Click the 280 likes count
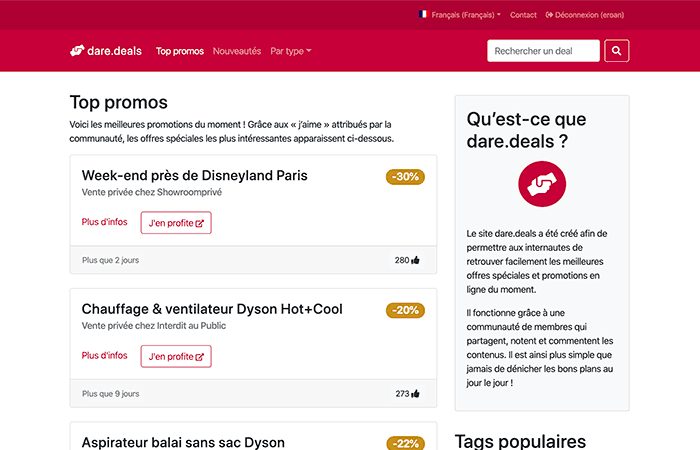700x450 pixels. pos(402,260)
